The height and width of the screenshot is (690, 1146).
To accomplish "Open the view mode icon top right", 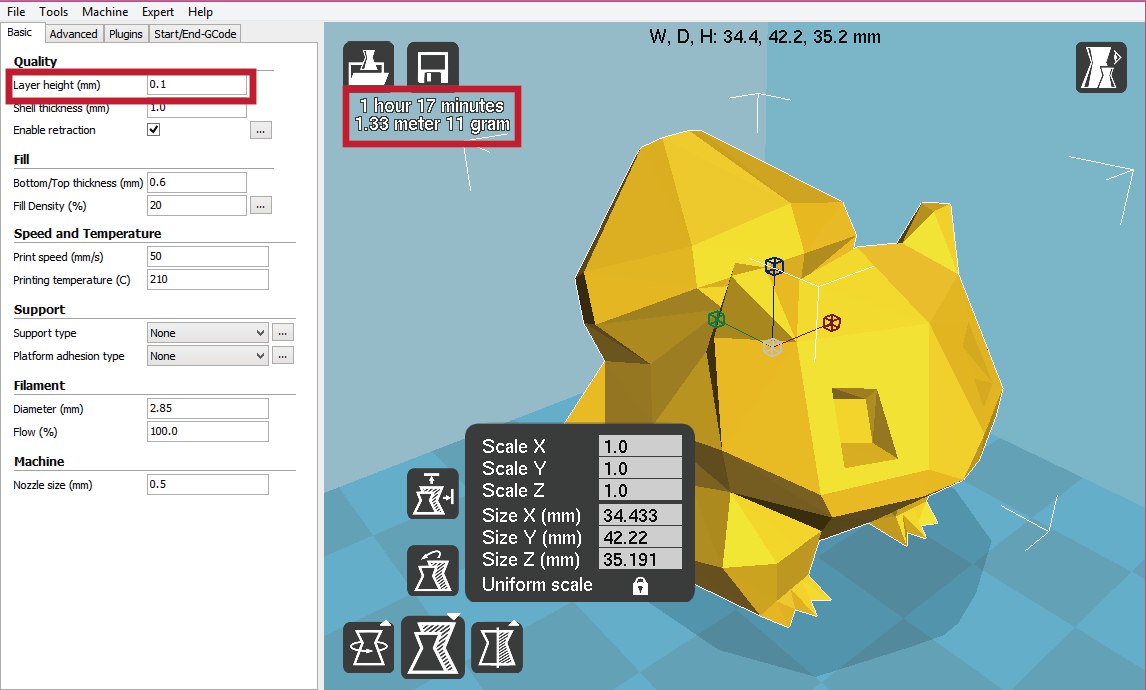I will pos(1100,67).
